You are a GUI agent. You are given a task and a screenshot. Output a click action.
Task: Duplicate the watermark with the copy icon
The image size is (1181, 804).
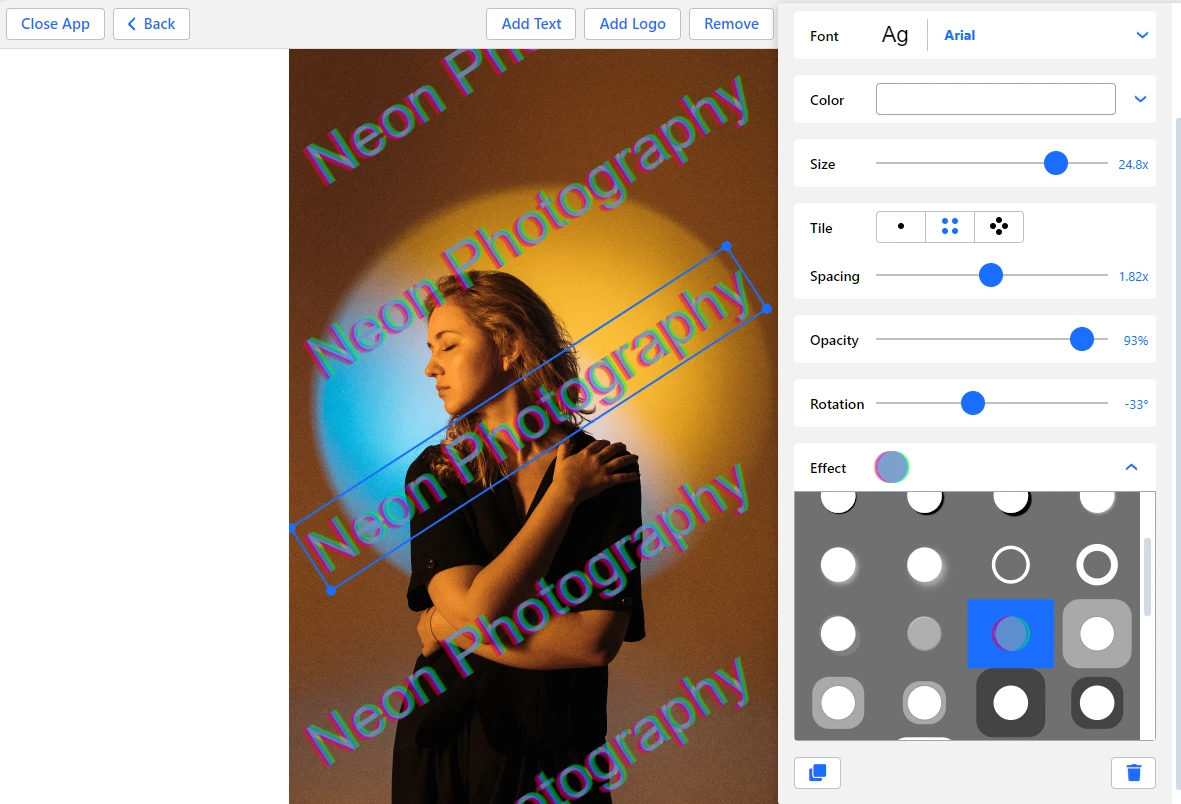[x=817, y=772]
